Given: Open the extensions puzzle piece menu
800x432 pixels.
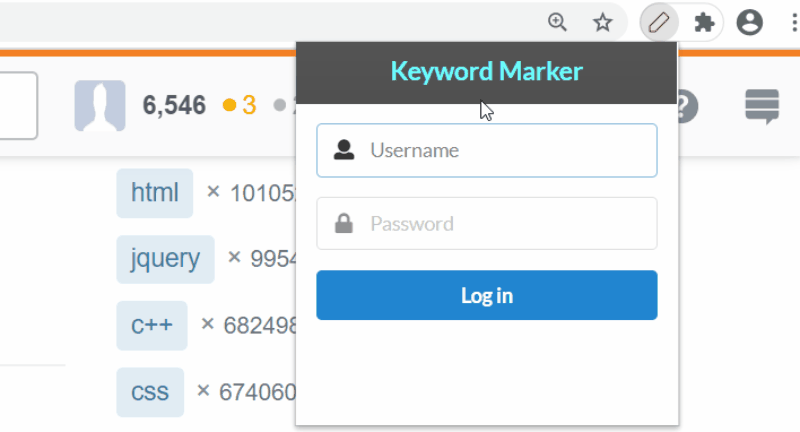Looking at the screenshot, I should tap(704, 22).
